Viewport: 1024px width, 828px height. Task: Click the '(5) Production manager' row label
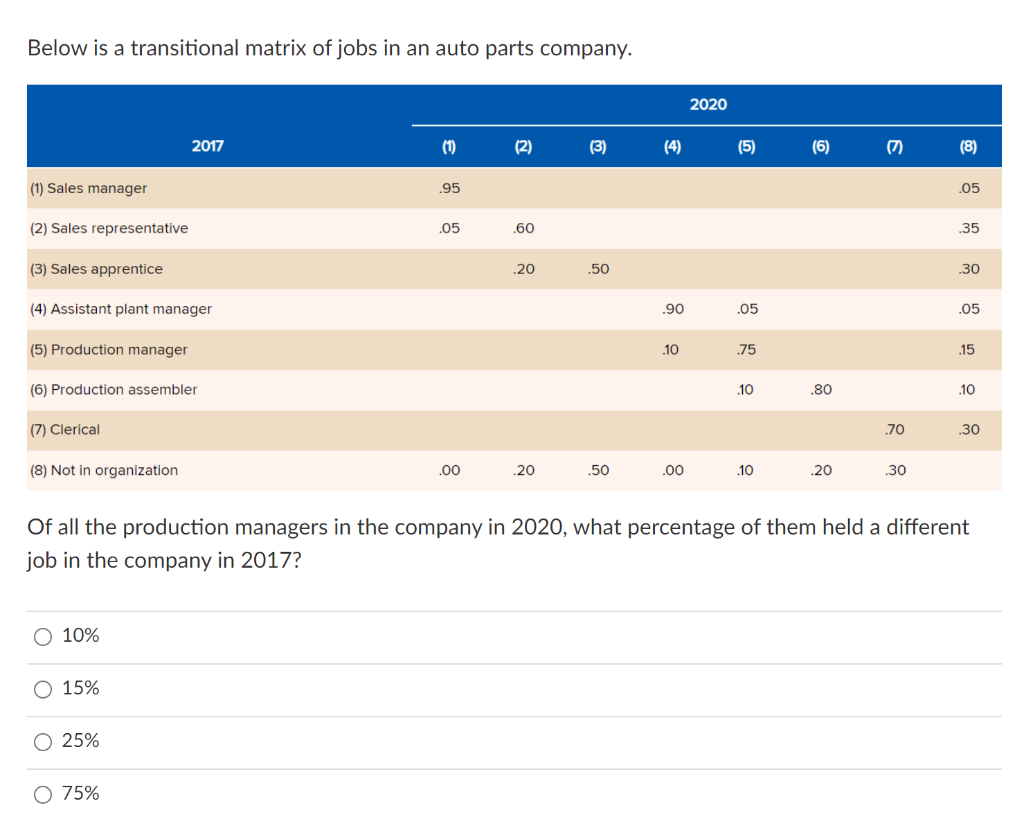click(x=108, y=349)
